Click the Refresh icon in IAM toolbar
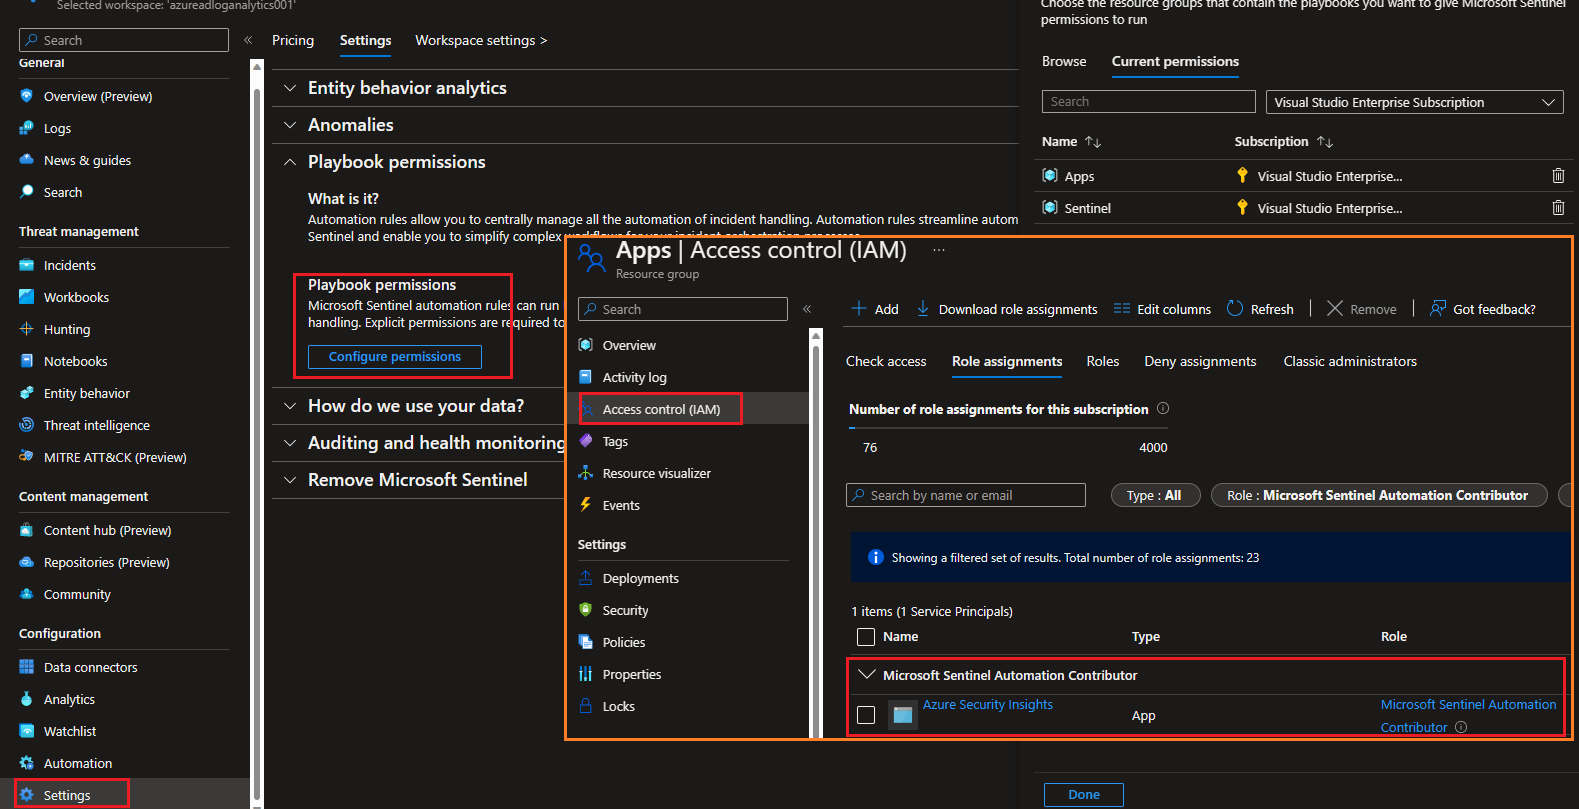Image resolution: width=1579 pixels, height=809 pixels. click(x=1235, y=308)
